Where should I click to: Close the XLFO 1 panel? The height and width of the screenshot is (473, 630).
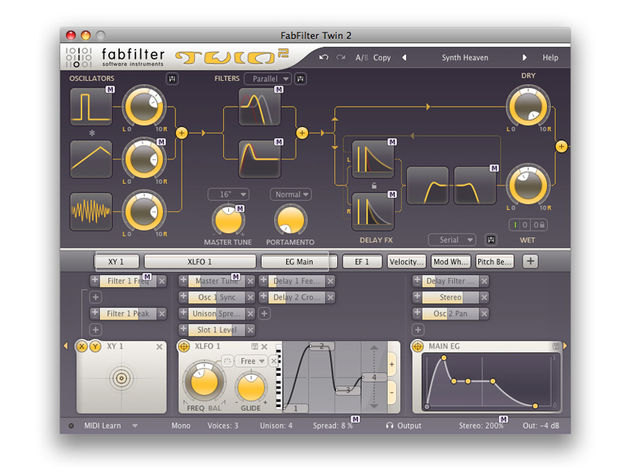click(264, 346)
